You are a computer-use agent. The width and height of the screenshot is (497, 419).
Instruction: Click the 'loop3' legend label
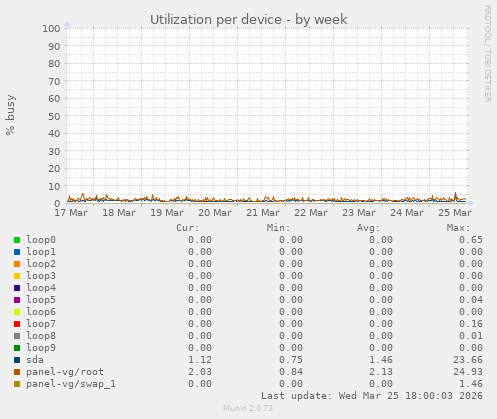pos(41,276)
